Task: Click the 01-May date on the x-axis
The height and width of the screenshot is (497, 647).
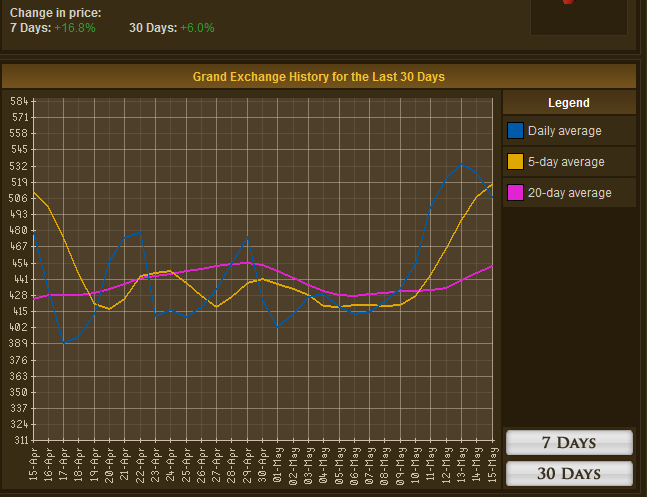Action: click(x=278, y=464)
